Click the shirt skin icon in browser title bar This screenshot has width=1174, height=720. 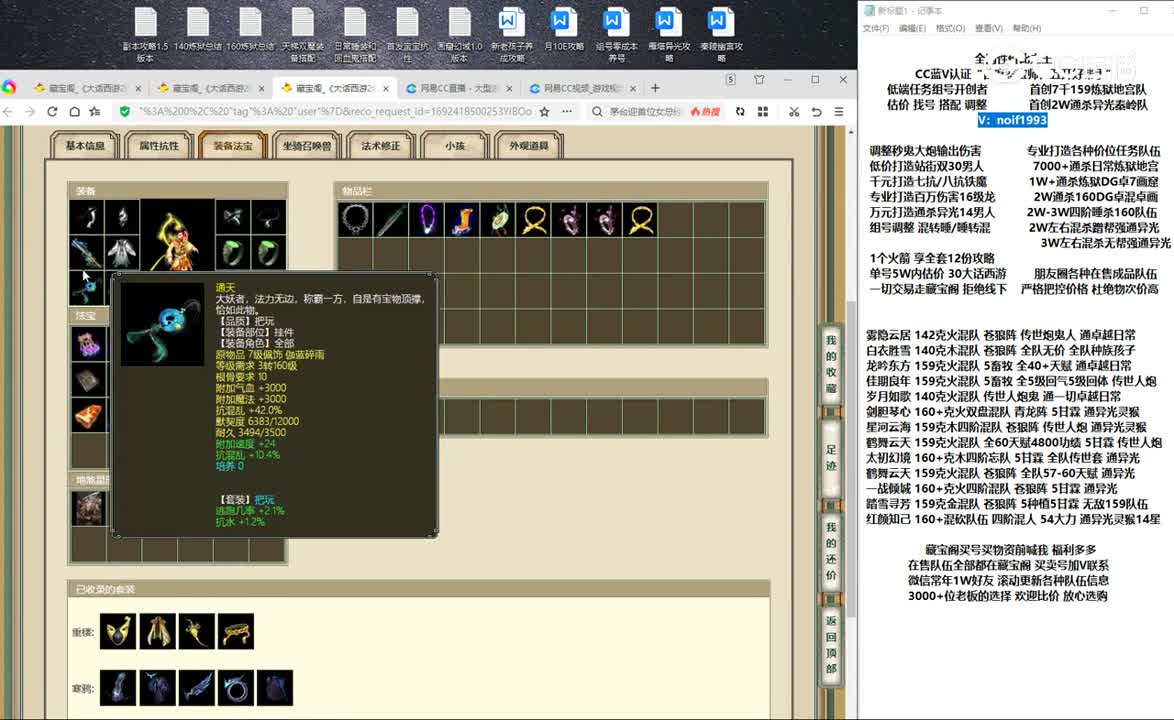tap(759, 79)
